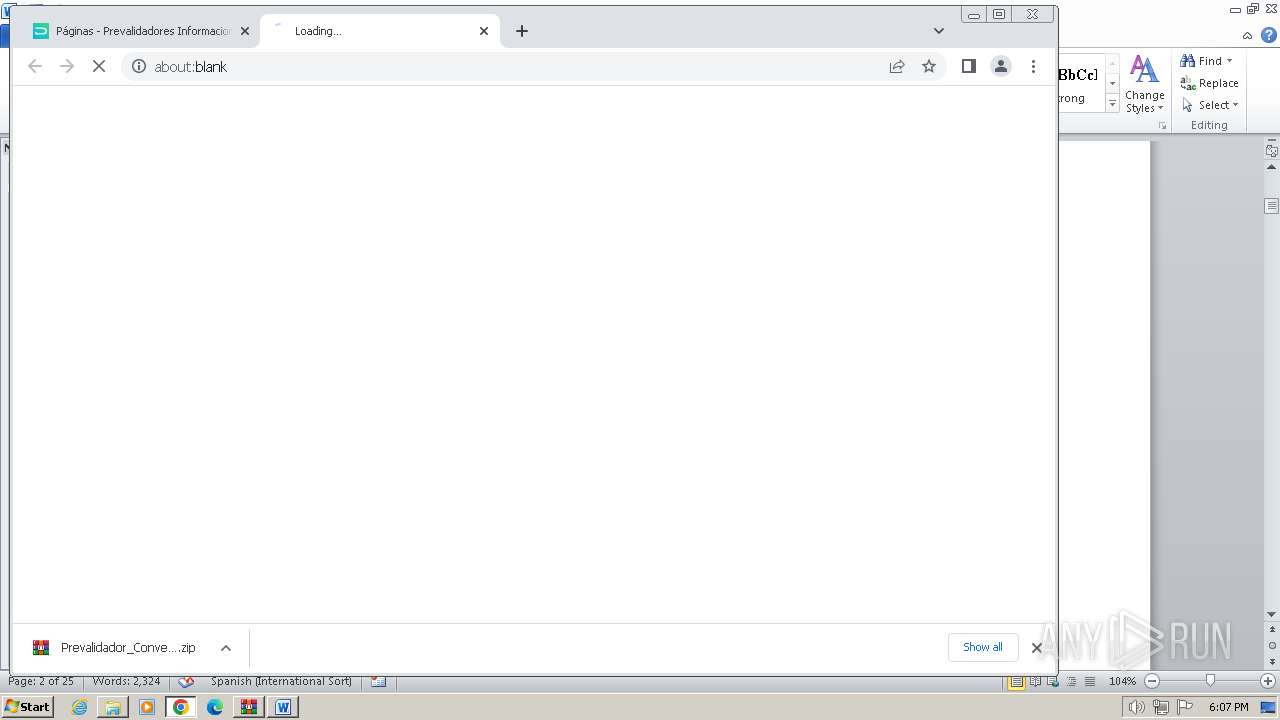Switch to Páginas - Prevalidadores Informacion tab
The height and width of the screenshot is (720, 1280).
[140, 31]
